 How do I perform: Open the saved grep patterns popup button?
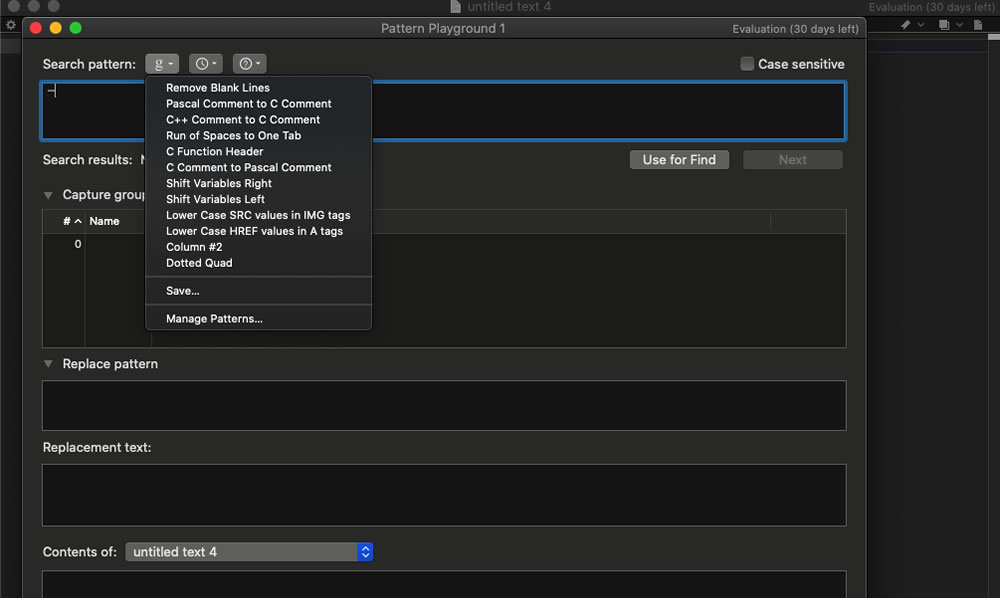[x=162, y=64]
